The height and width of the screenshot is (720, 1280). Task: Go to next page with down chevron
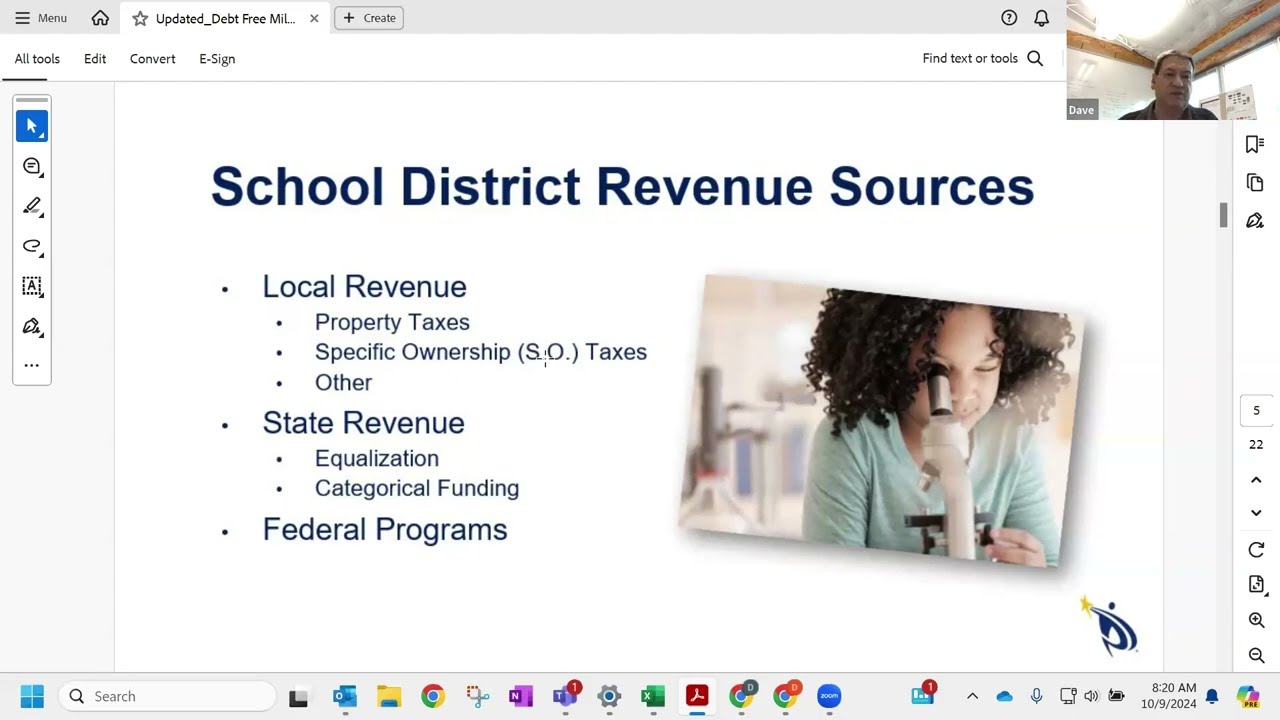pyautogui.click(x=1256, y=513)
